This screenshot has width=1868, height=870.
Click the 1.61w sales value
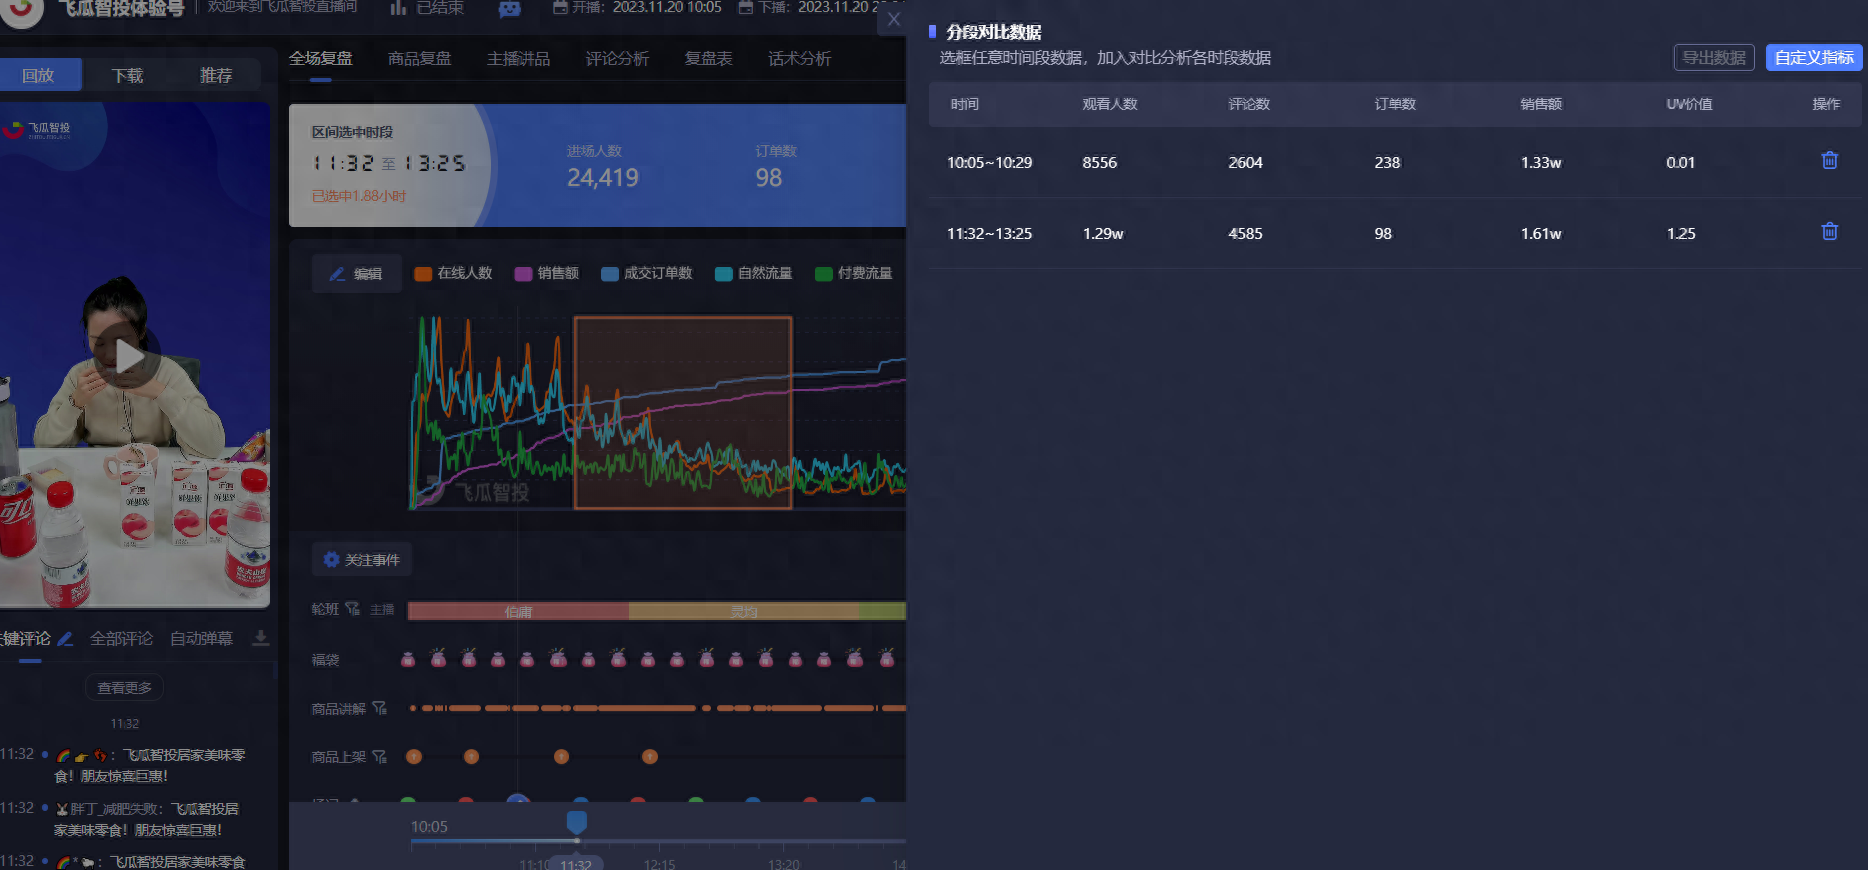coord(1541,233)
